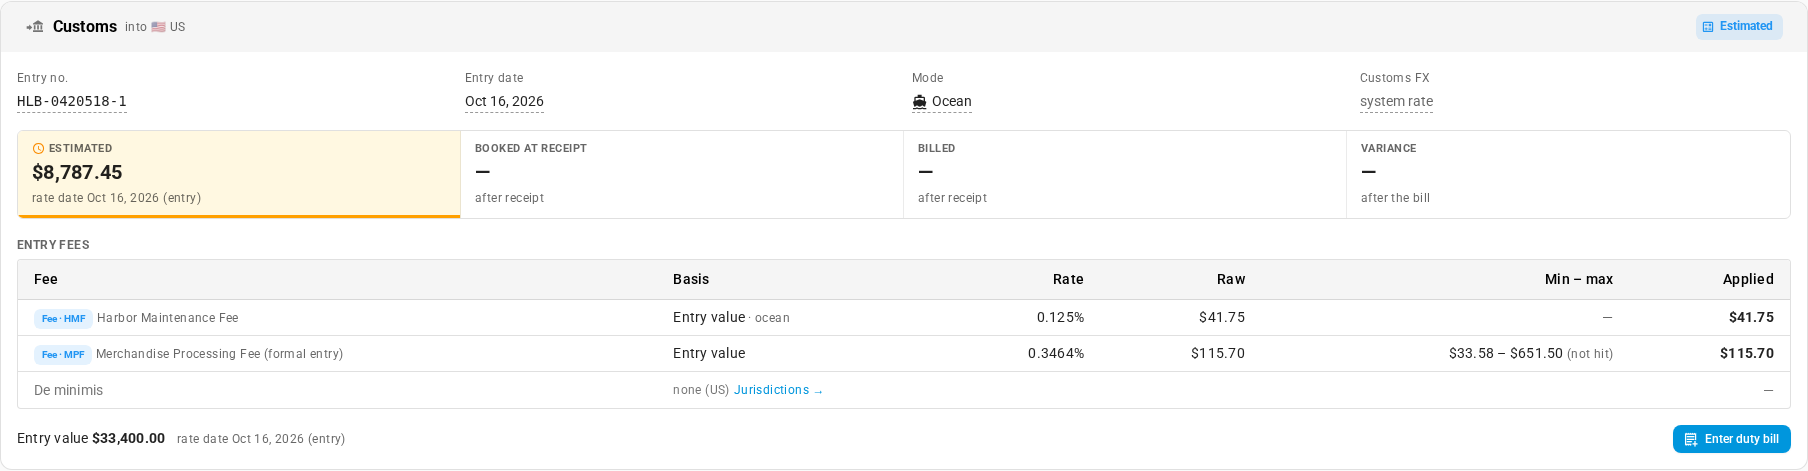Click the De minimis row label
The image size is (1808, 471).
[68, 390]
